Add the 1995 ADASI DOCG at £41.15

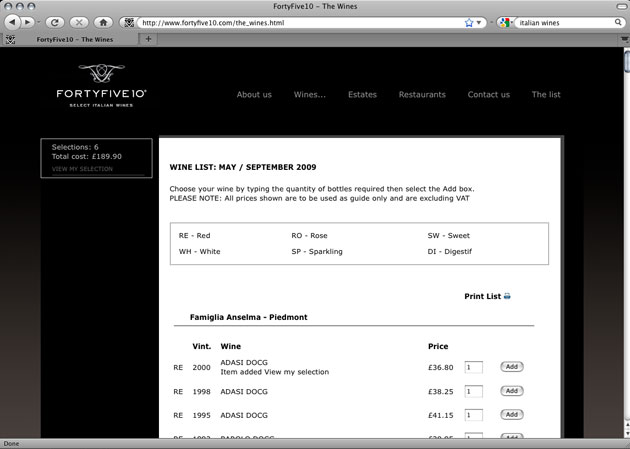[511, 414]
